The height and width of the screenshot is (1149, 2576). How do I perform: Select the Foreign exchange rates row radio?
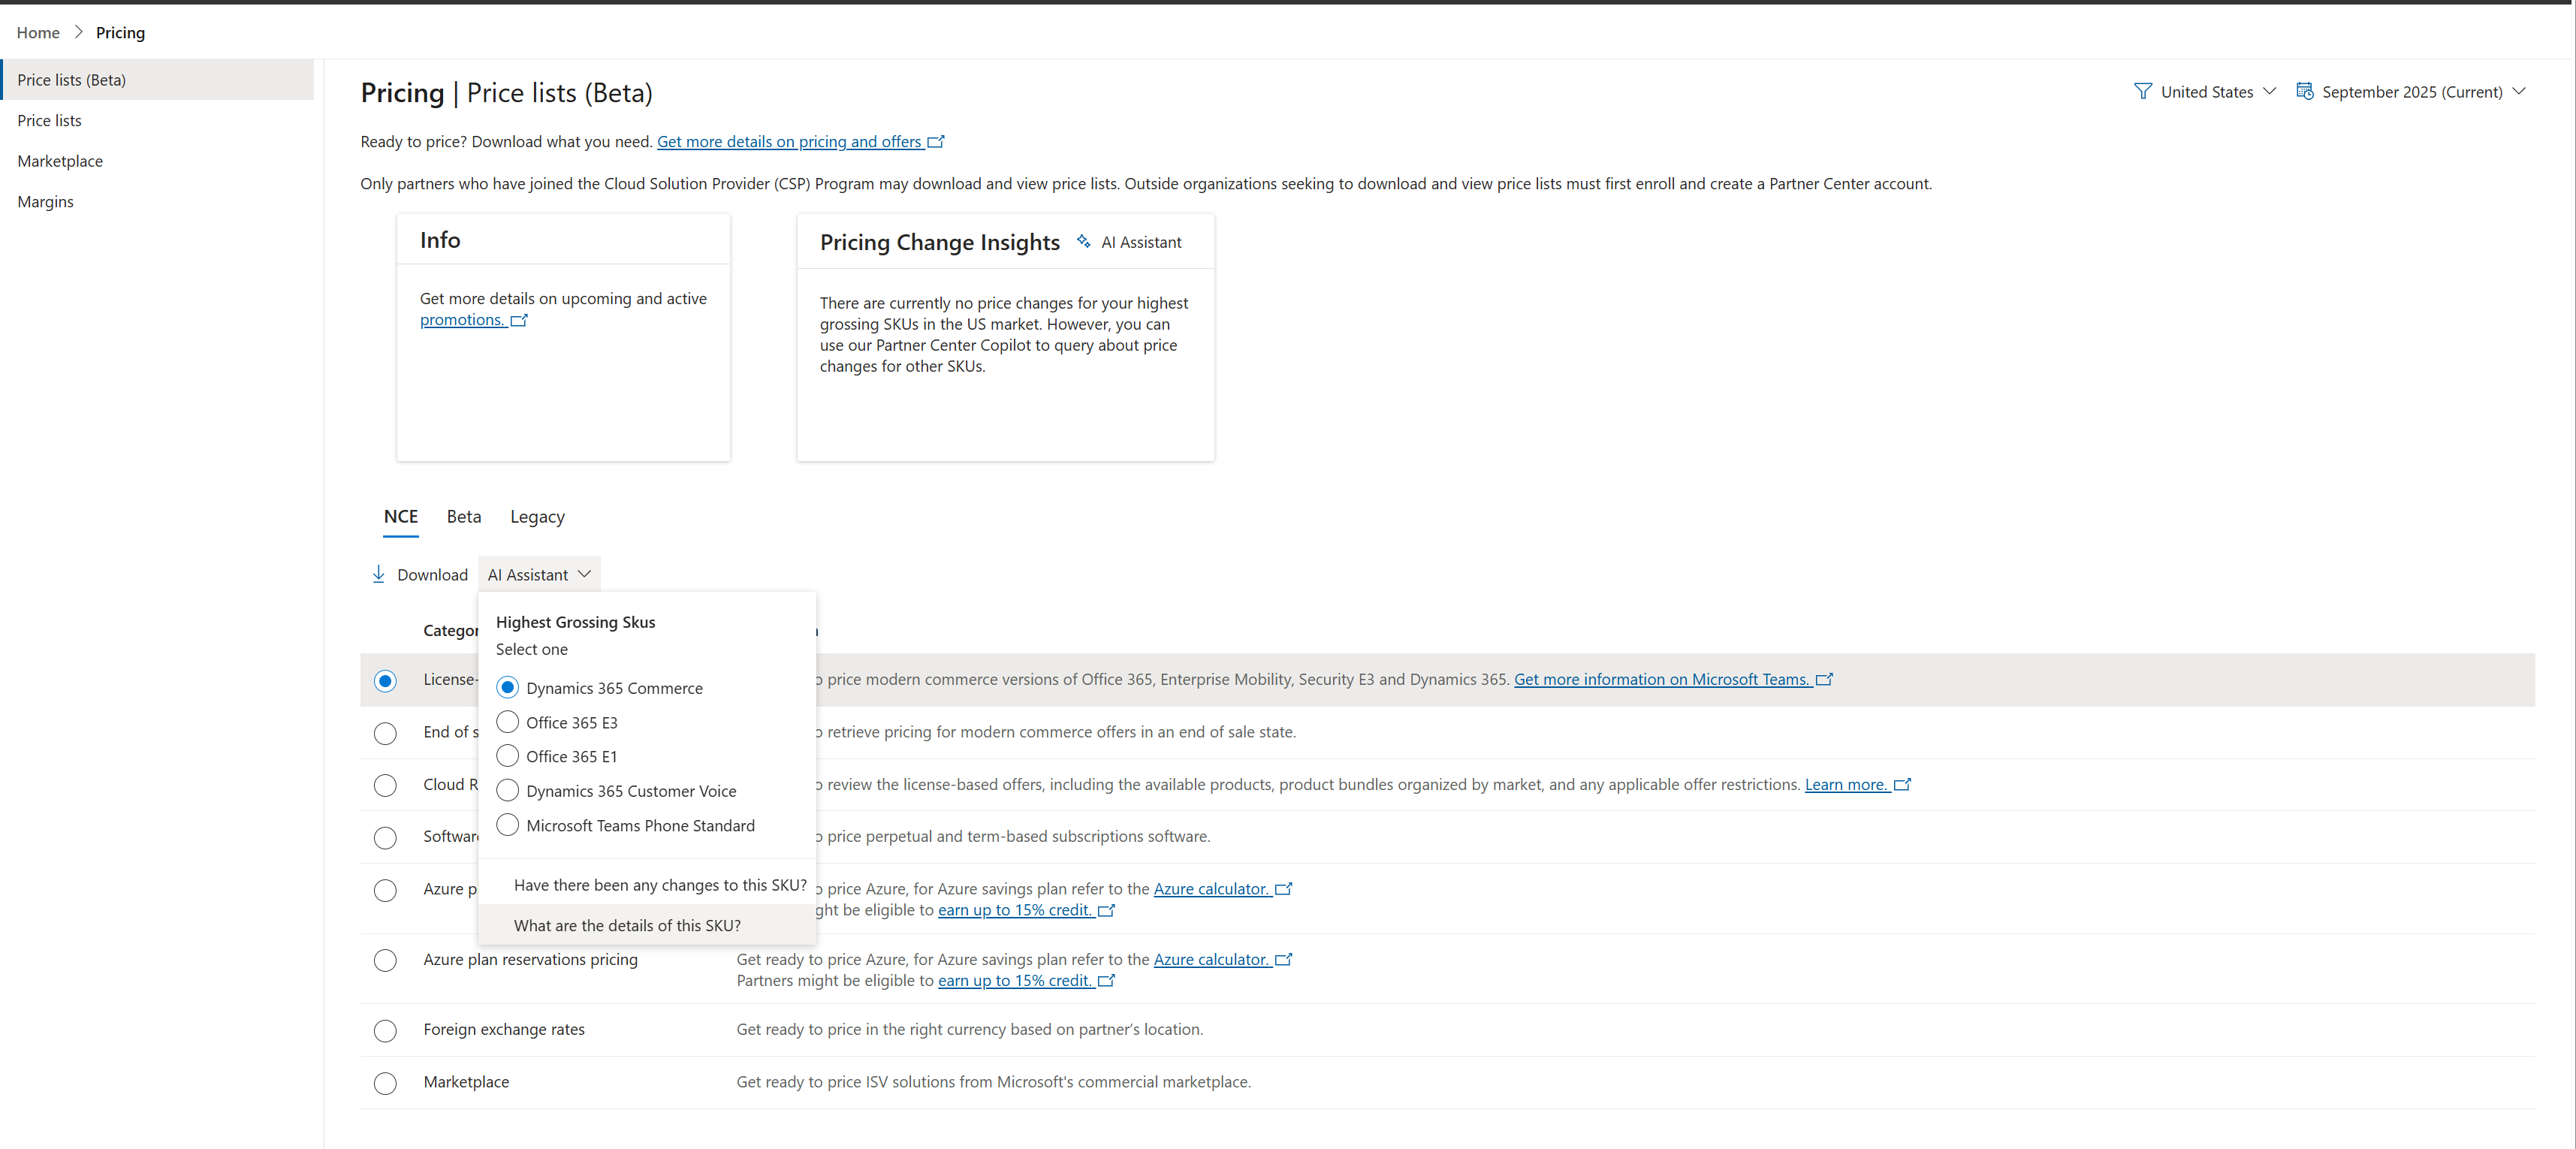(385, 1030)
